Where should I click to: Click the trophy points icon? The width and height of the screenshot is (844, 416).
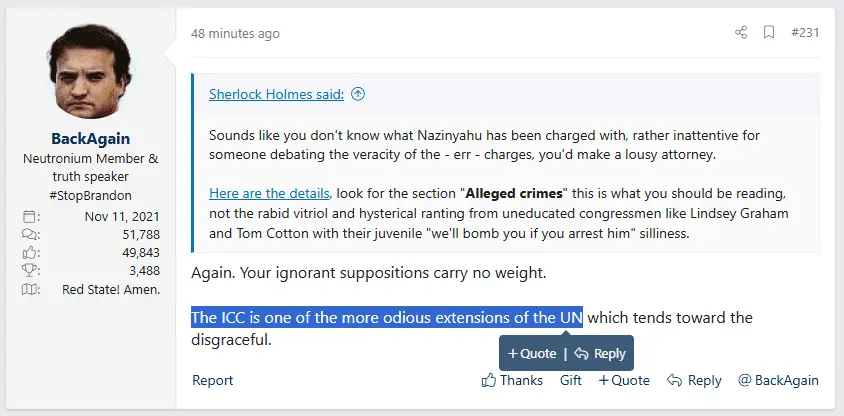pos(30,271)
